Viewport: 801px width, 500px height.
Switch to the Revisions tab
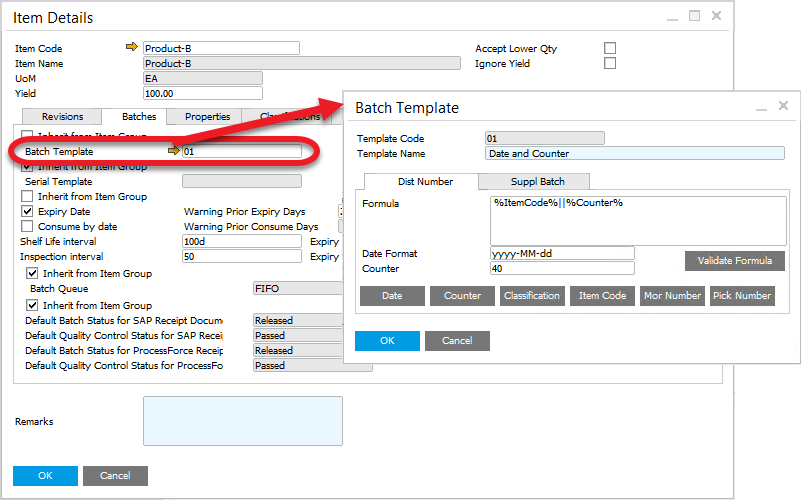[x=62, y=116]
